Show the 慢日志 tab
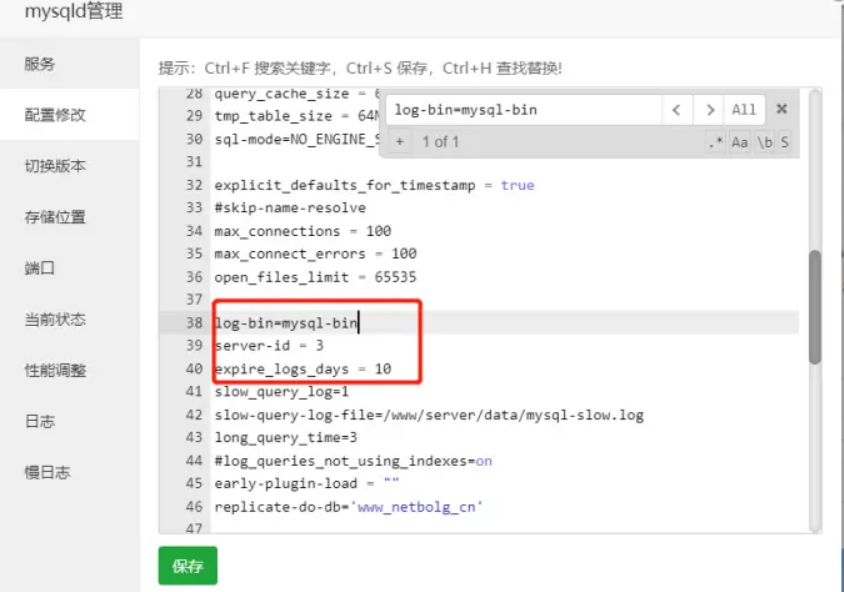 click(47, 472)
